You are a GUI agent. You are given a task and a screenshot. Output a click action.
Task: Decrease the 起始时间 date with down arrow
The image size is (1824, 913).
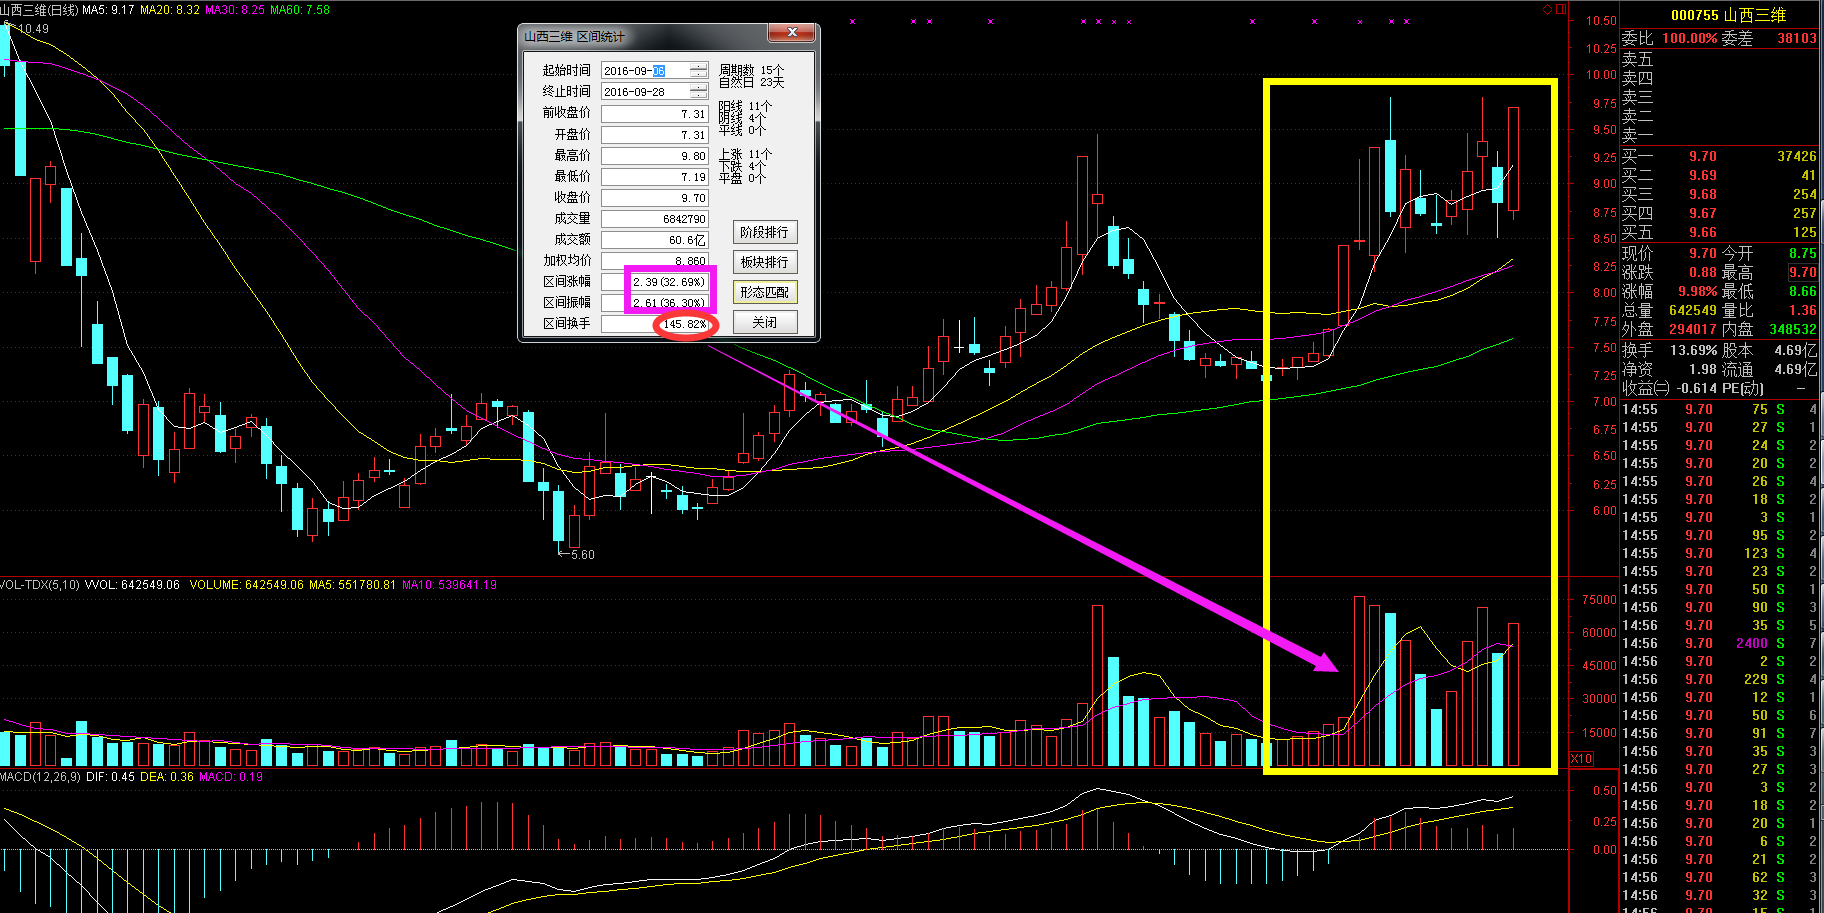click(698, 75)
